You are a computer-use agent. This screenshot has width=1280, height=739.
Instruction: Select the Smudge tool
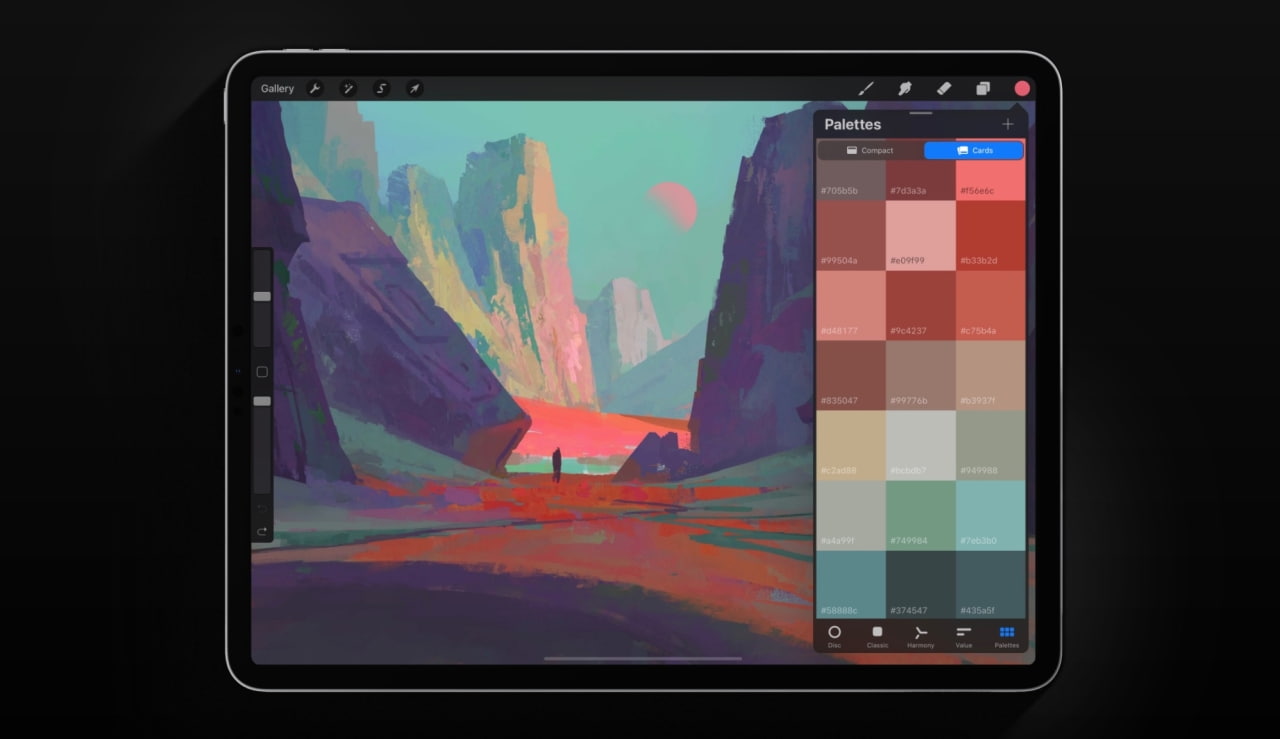[x=904, y=88]
